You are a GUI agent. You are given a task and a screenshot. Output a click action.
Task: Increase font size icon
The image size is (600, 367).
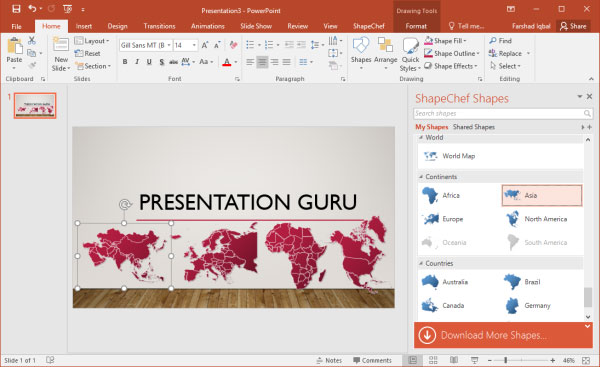click(x=205, y=45)
